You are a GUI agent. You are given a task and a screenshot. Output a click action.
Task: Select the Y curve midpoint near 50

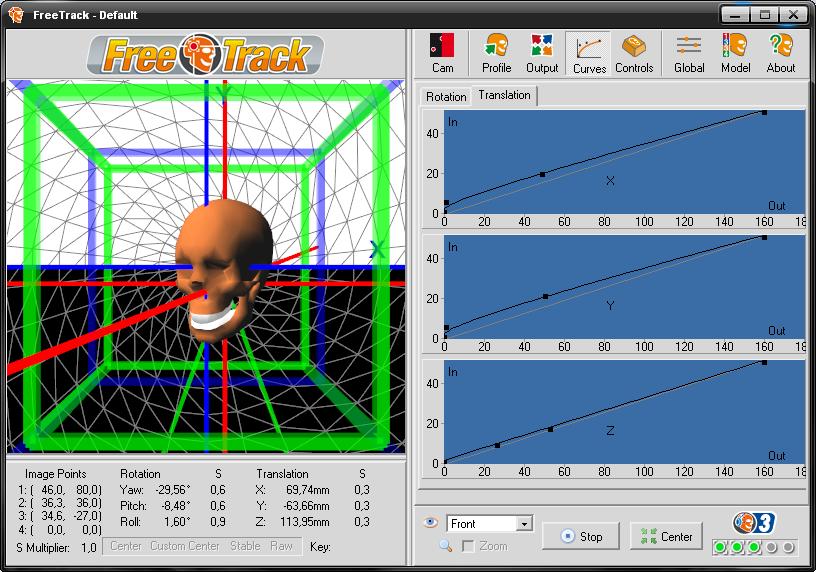[x=545, y=297]
